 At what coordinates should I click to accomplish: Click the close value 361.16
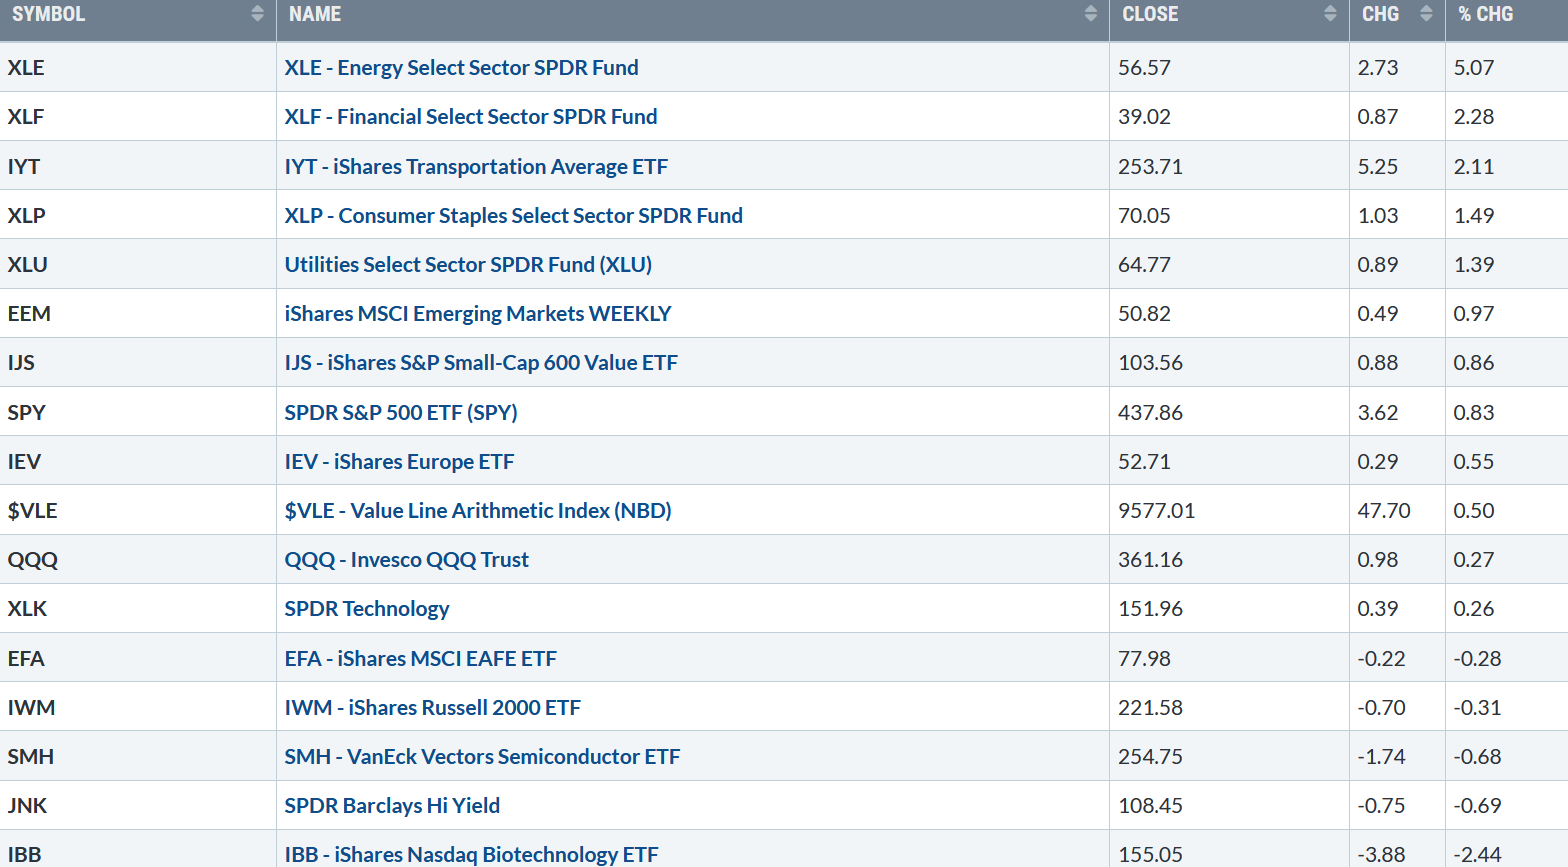[1150, 559]
